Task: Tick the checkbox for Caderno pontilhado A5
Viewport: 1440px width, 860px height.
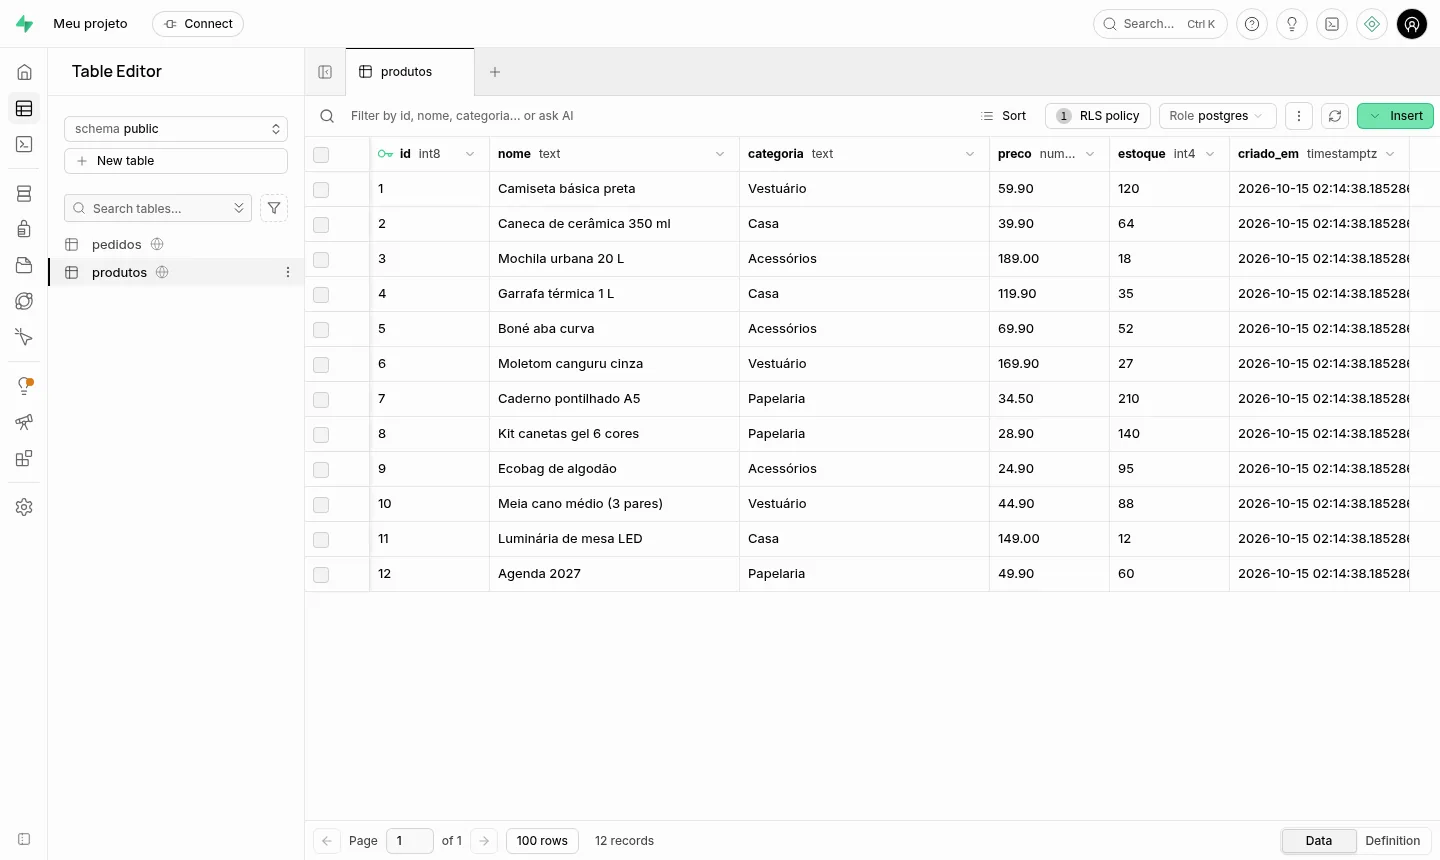Action: [x=321, y=399]
